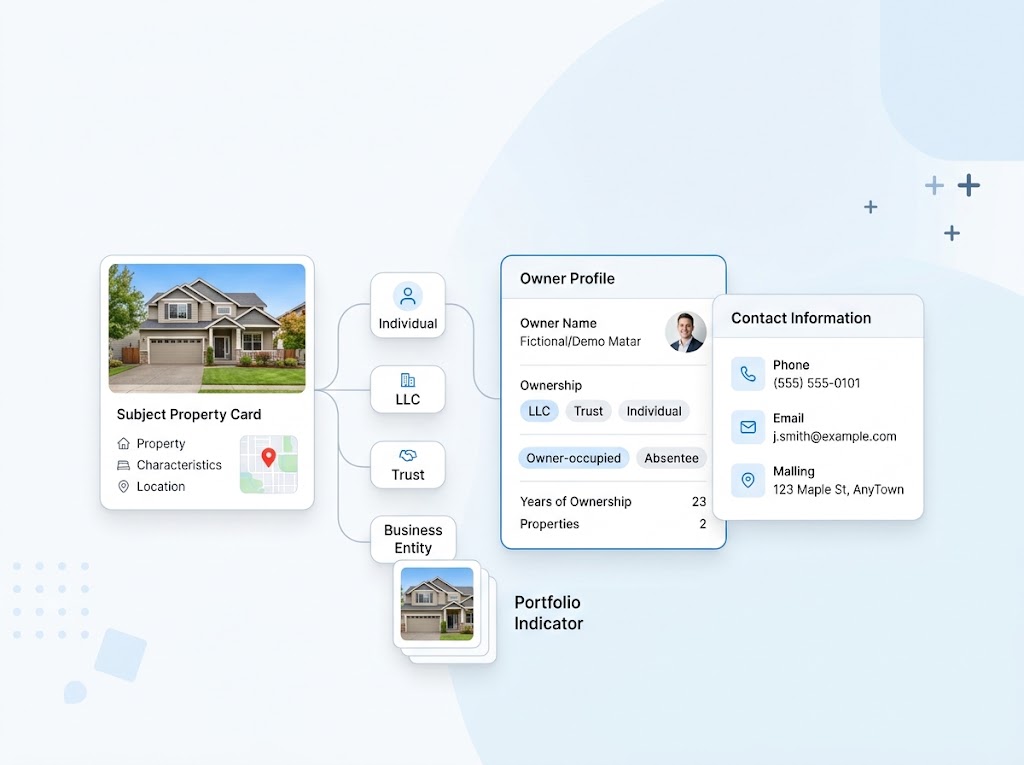Click the Mailing location pin icon
This screenshot has width=1024, height=765.
[748, 480]
